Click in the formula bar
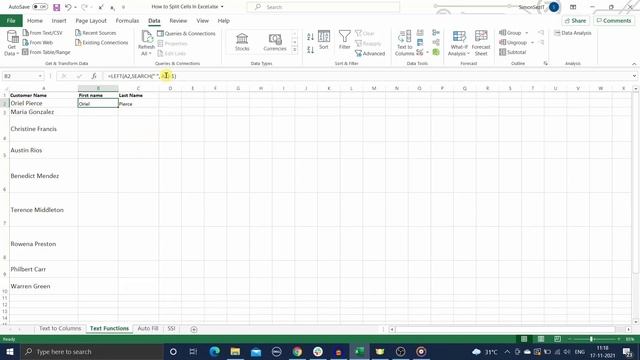Image resolution: width=640 pixels, height=360 pixels. [367, 76]
